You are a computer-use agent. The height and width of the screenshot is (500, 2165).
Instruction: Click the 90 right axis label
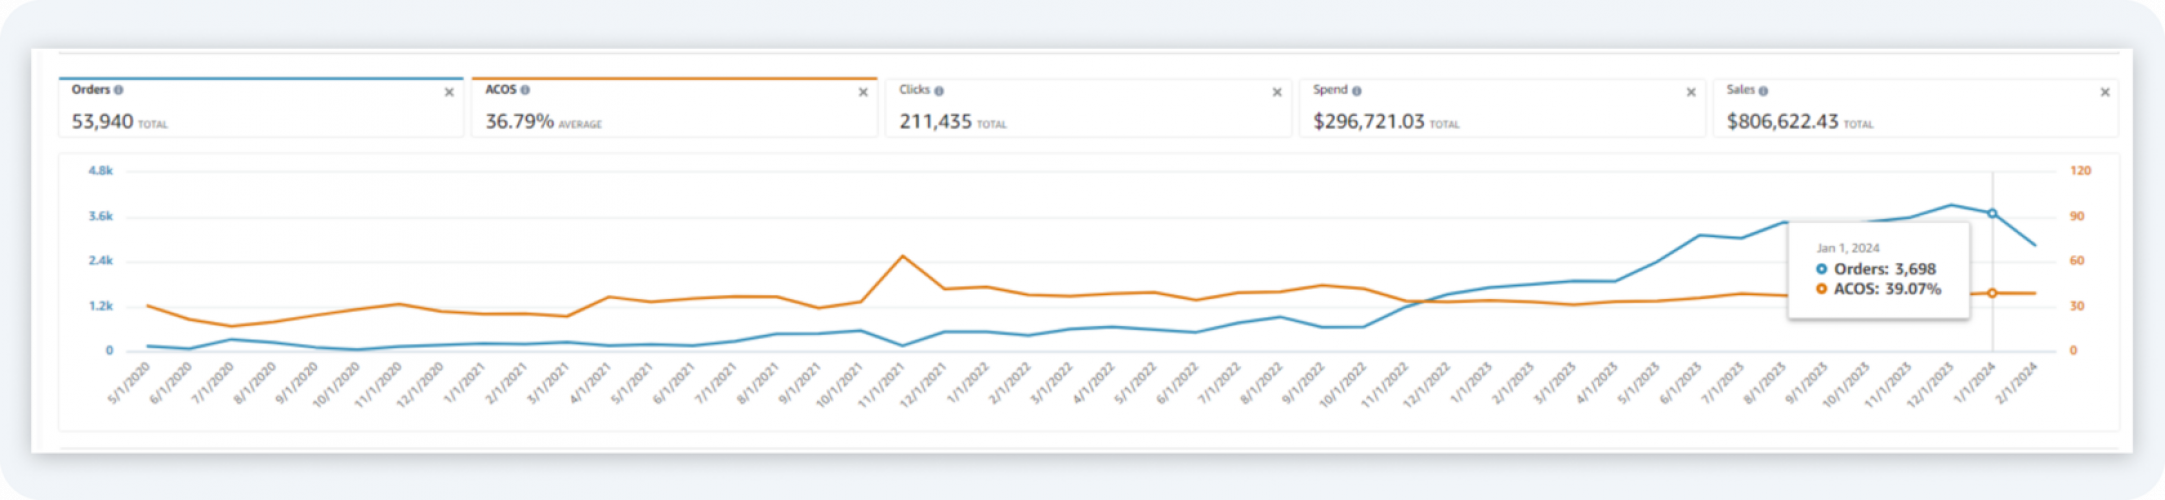click(x=2077, y=216)
